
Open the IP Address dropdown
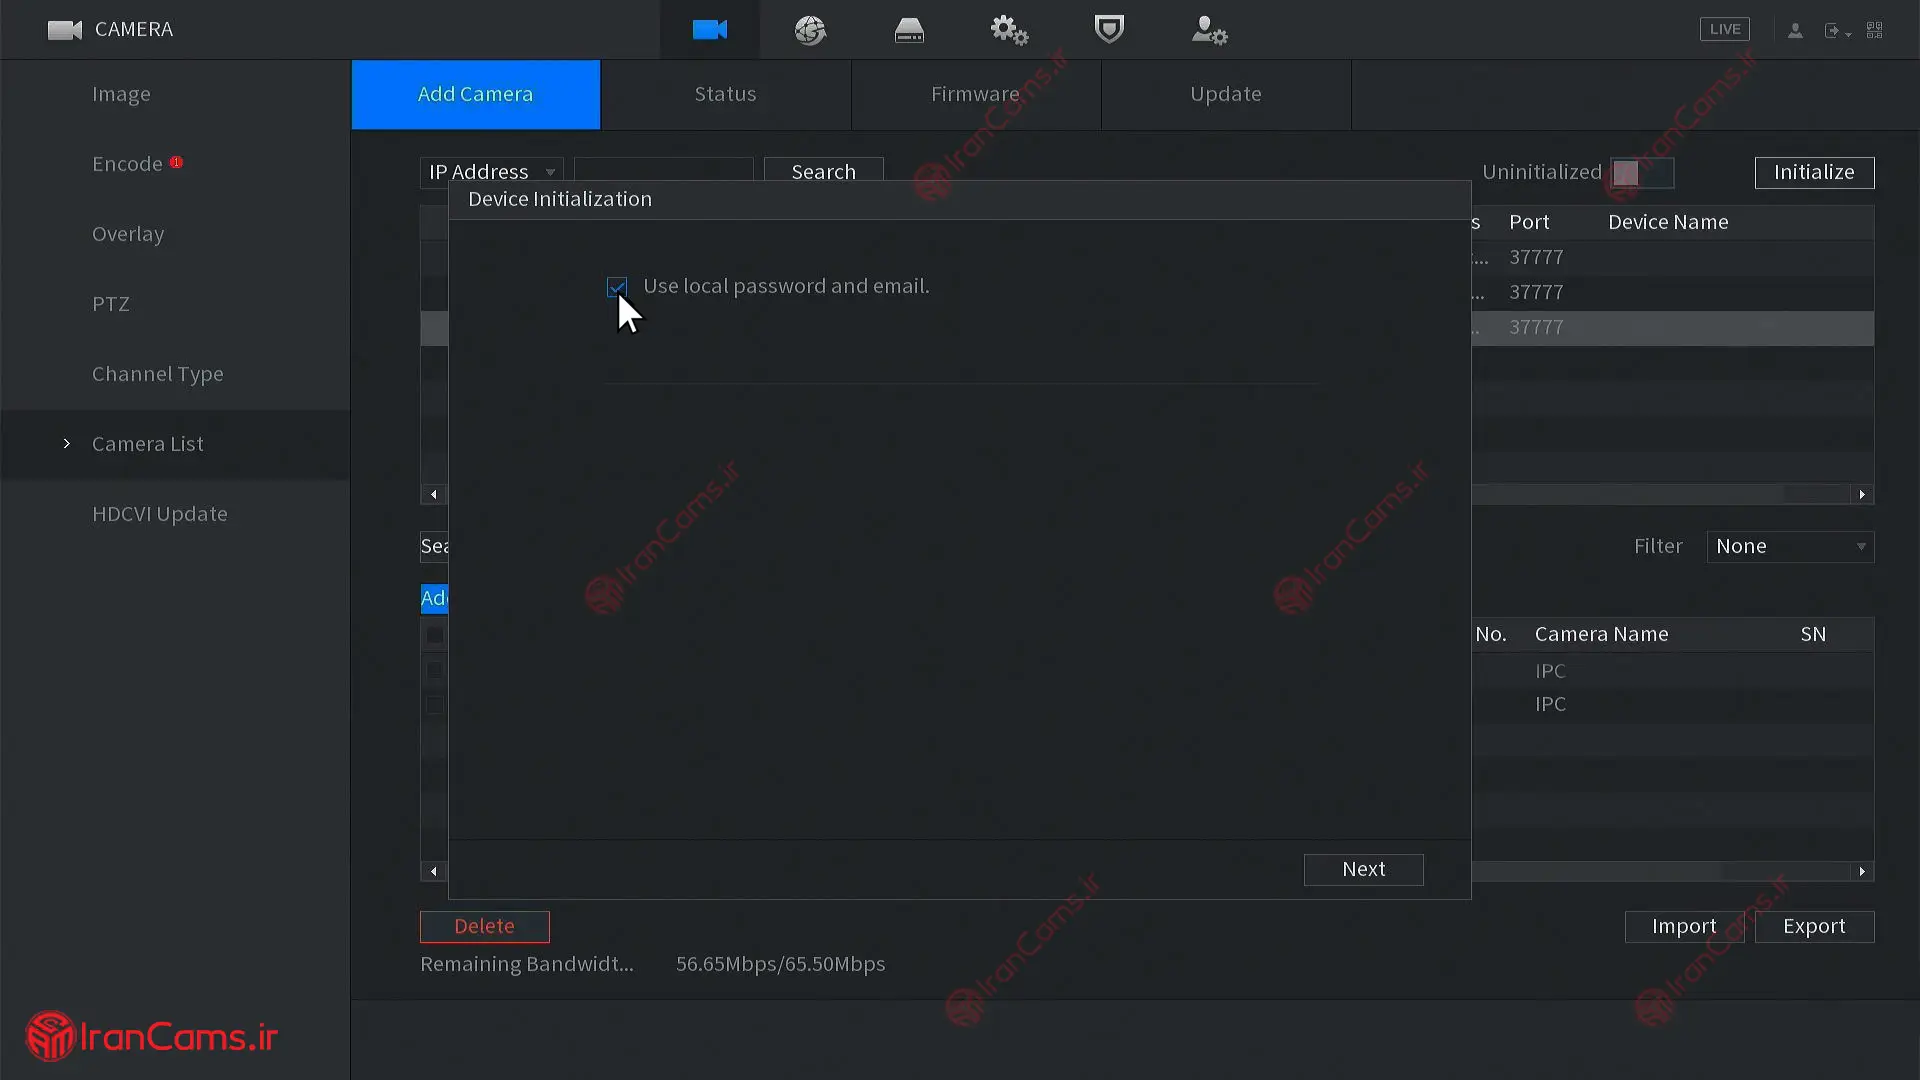point(491,172)
